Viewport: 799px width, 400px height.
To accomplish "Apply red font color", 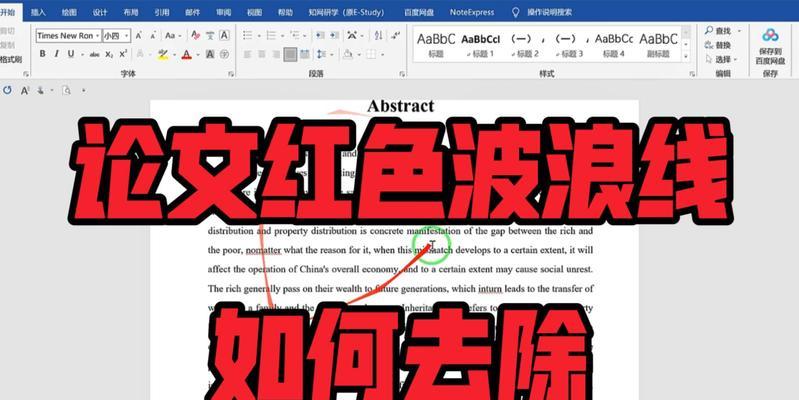I will pyautogui.click(x=187, y=54).
